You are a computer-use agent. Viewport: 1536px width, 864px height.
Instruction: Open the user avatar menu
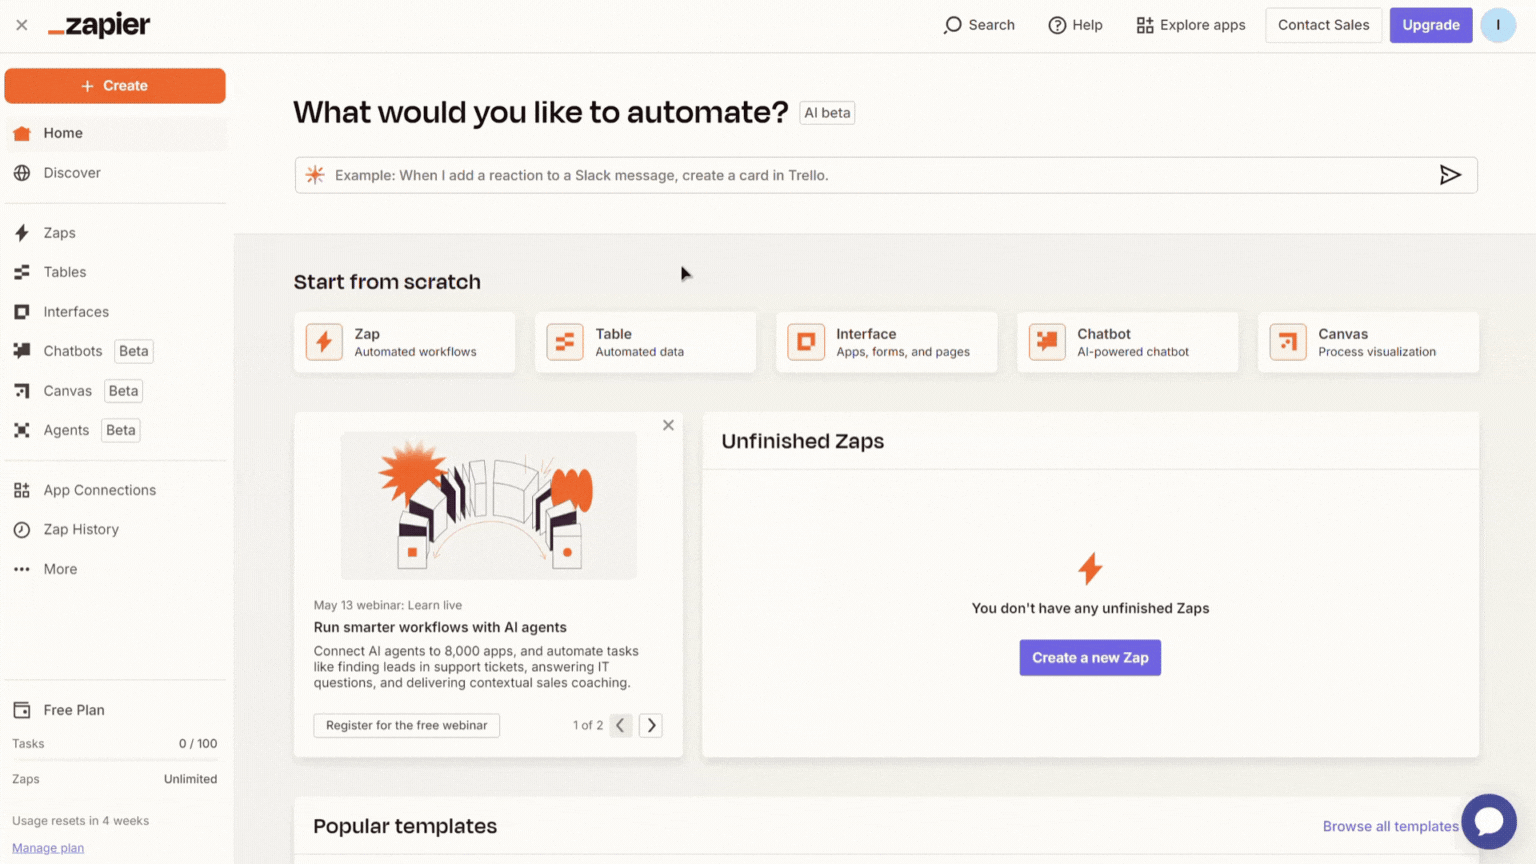(1498, 25)
